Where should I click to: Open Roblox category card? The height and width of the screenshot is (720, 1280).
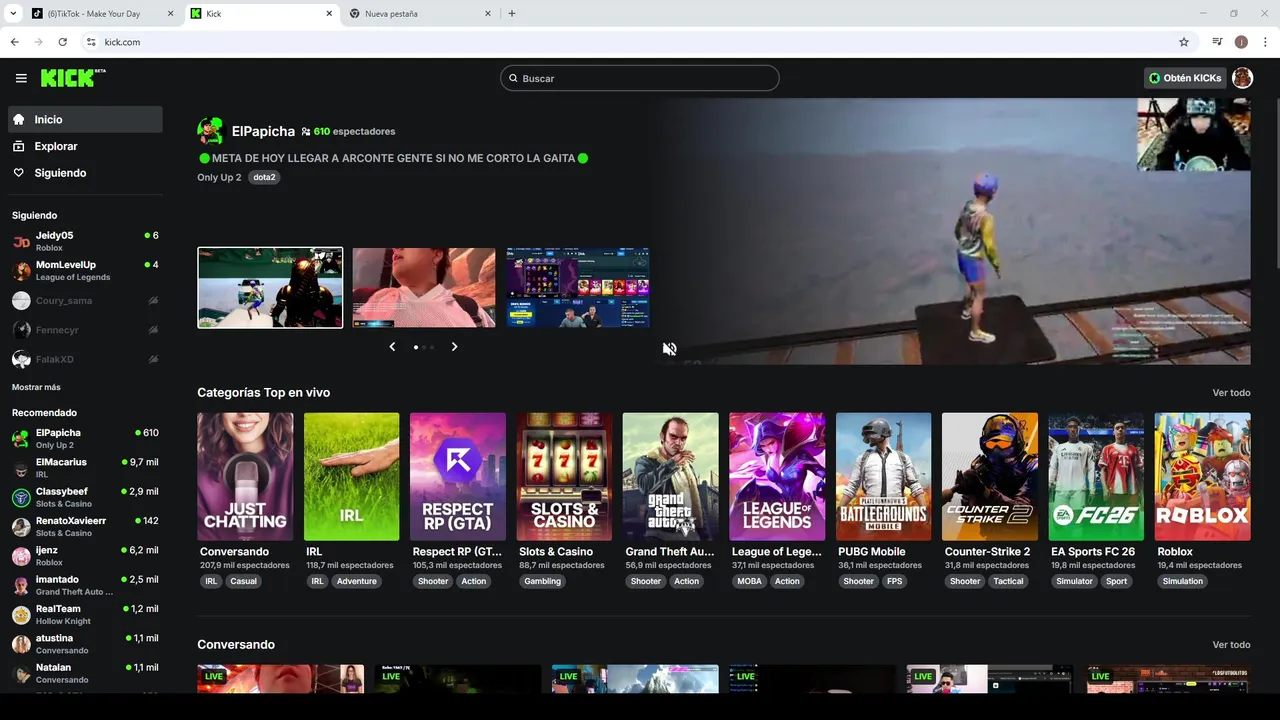1202,477
